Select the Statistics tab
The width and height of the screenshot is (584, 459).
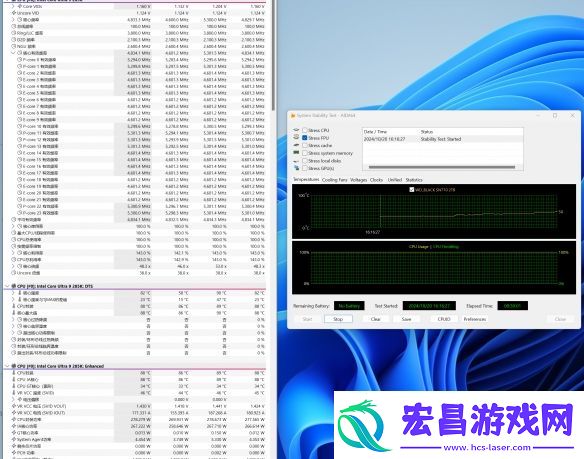414,180
